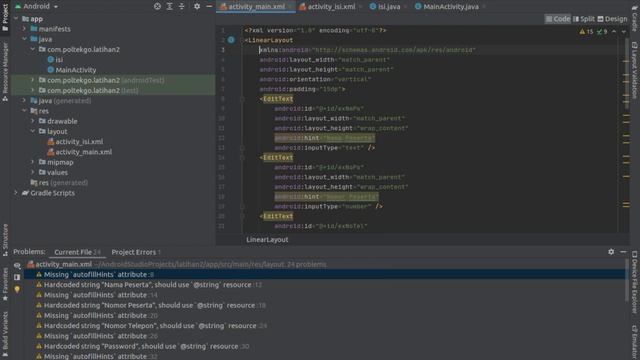The image size is (640, 360).
Task: Click the yellow lightbulb quick-fix icon
Action: [x=17, y=289]
